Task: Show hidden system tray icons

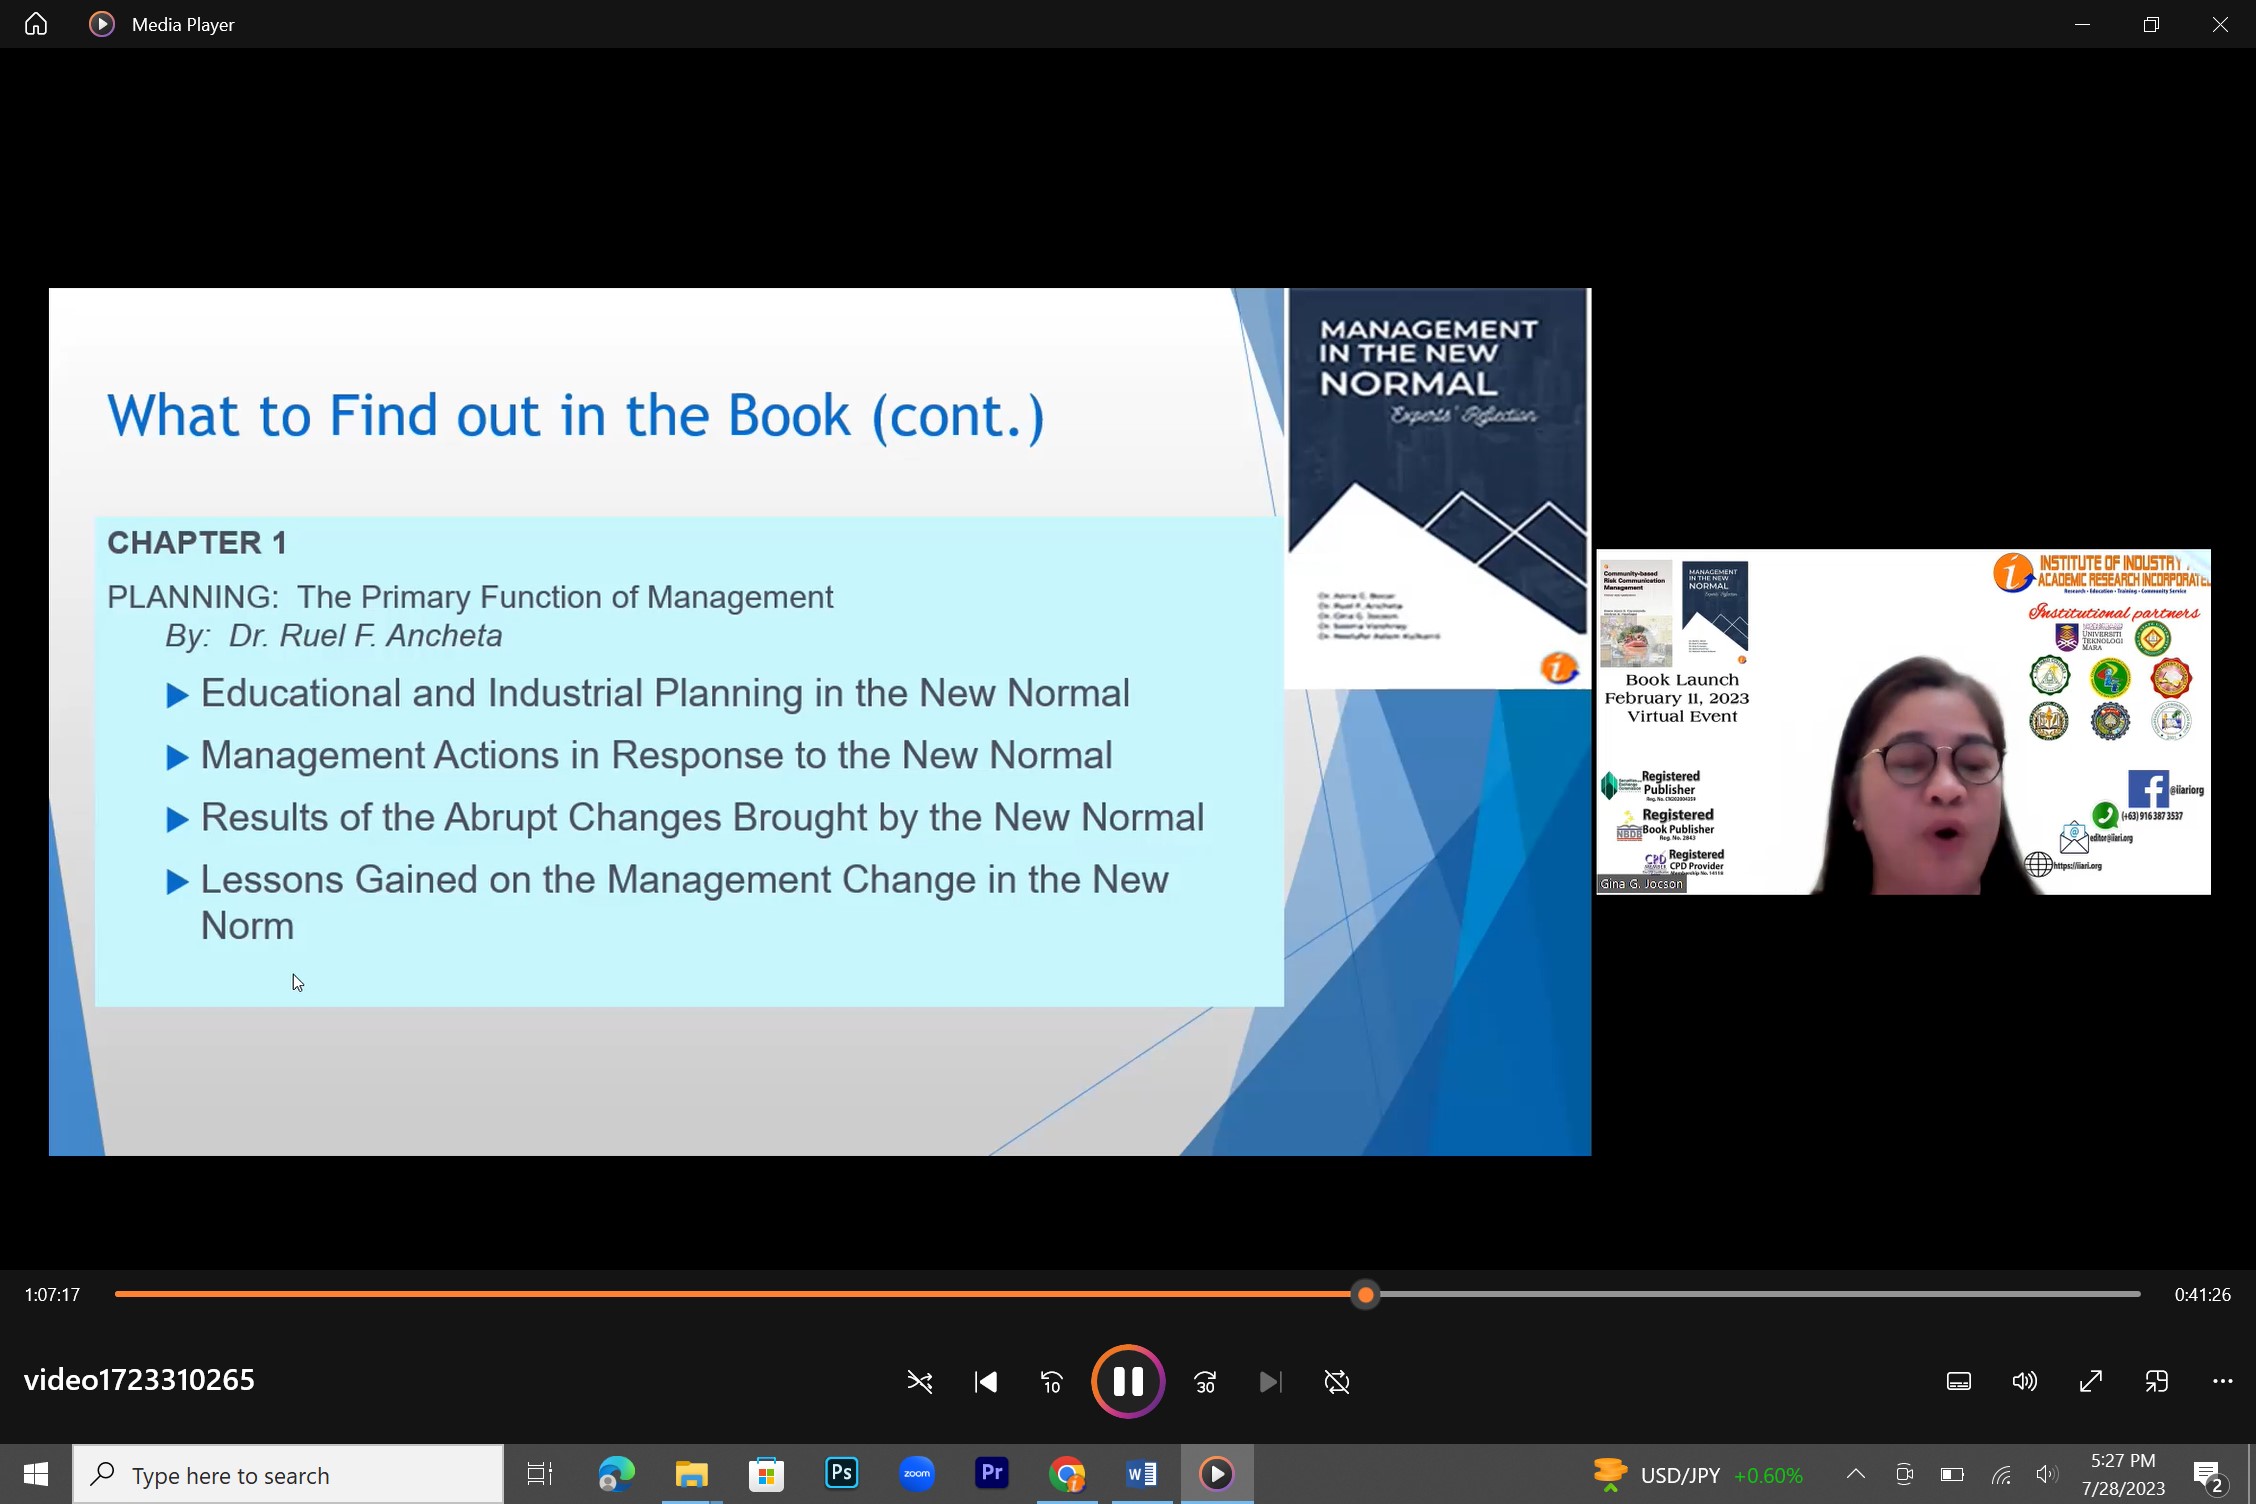Action: click(1855, 1474)
